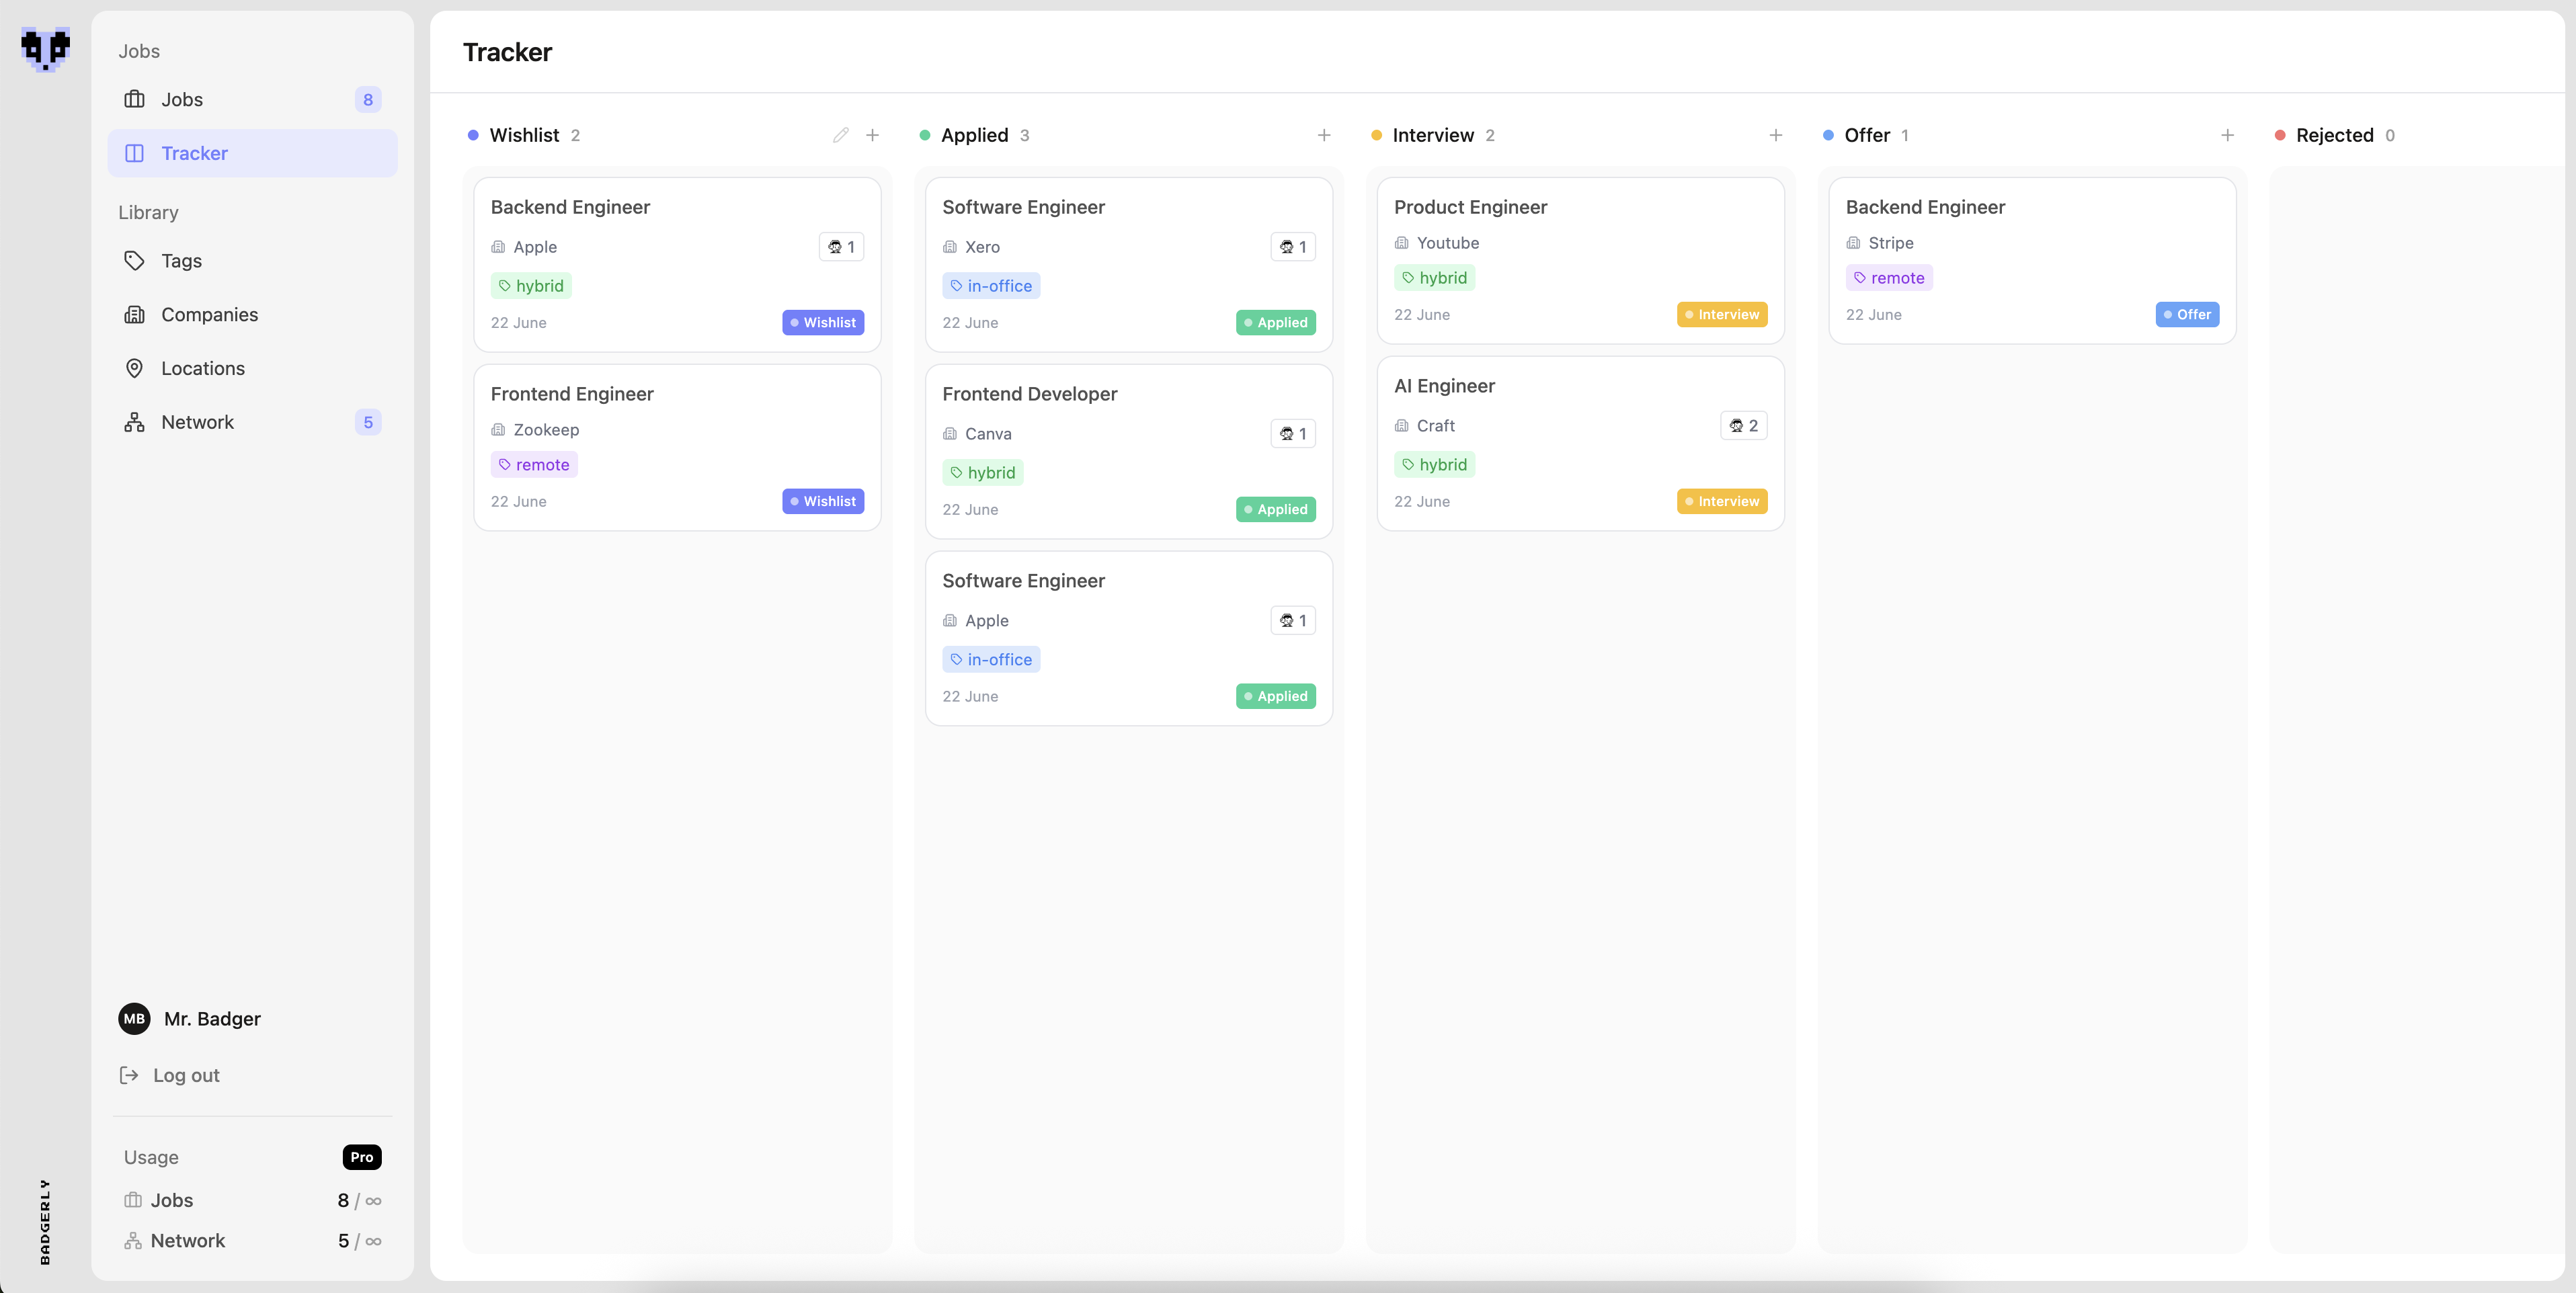Image resolution: width=2576 pixels, height=1293 pixels.
Task: Open contacts badge on AI Engineer card
Action: click(1743, 426)
